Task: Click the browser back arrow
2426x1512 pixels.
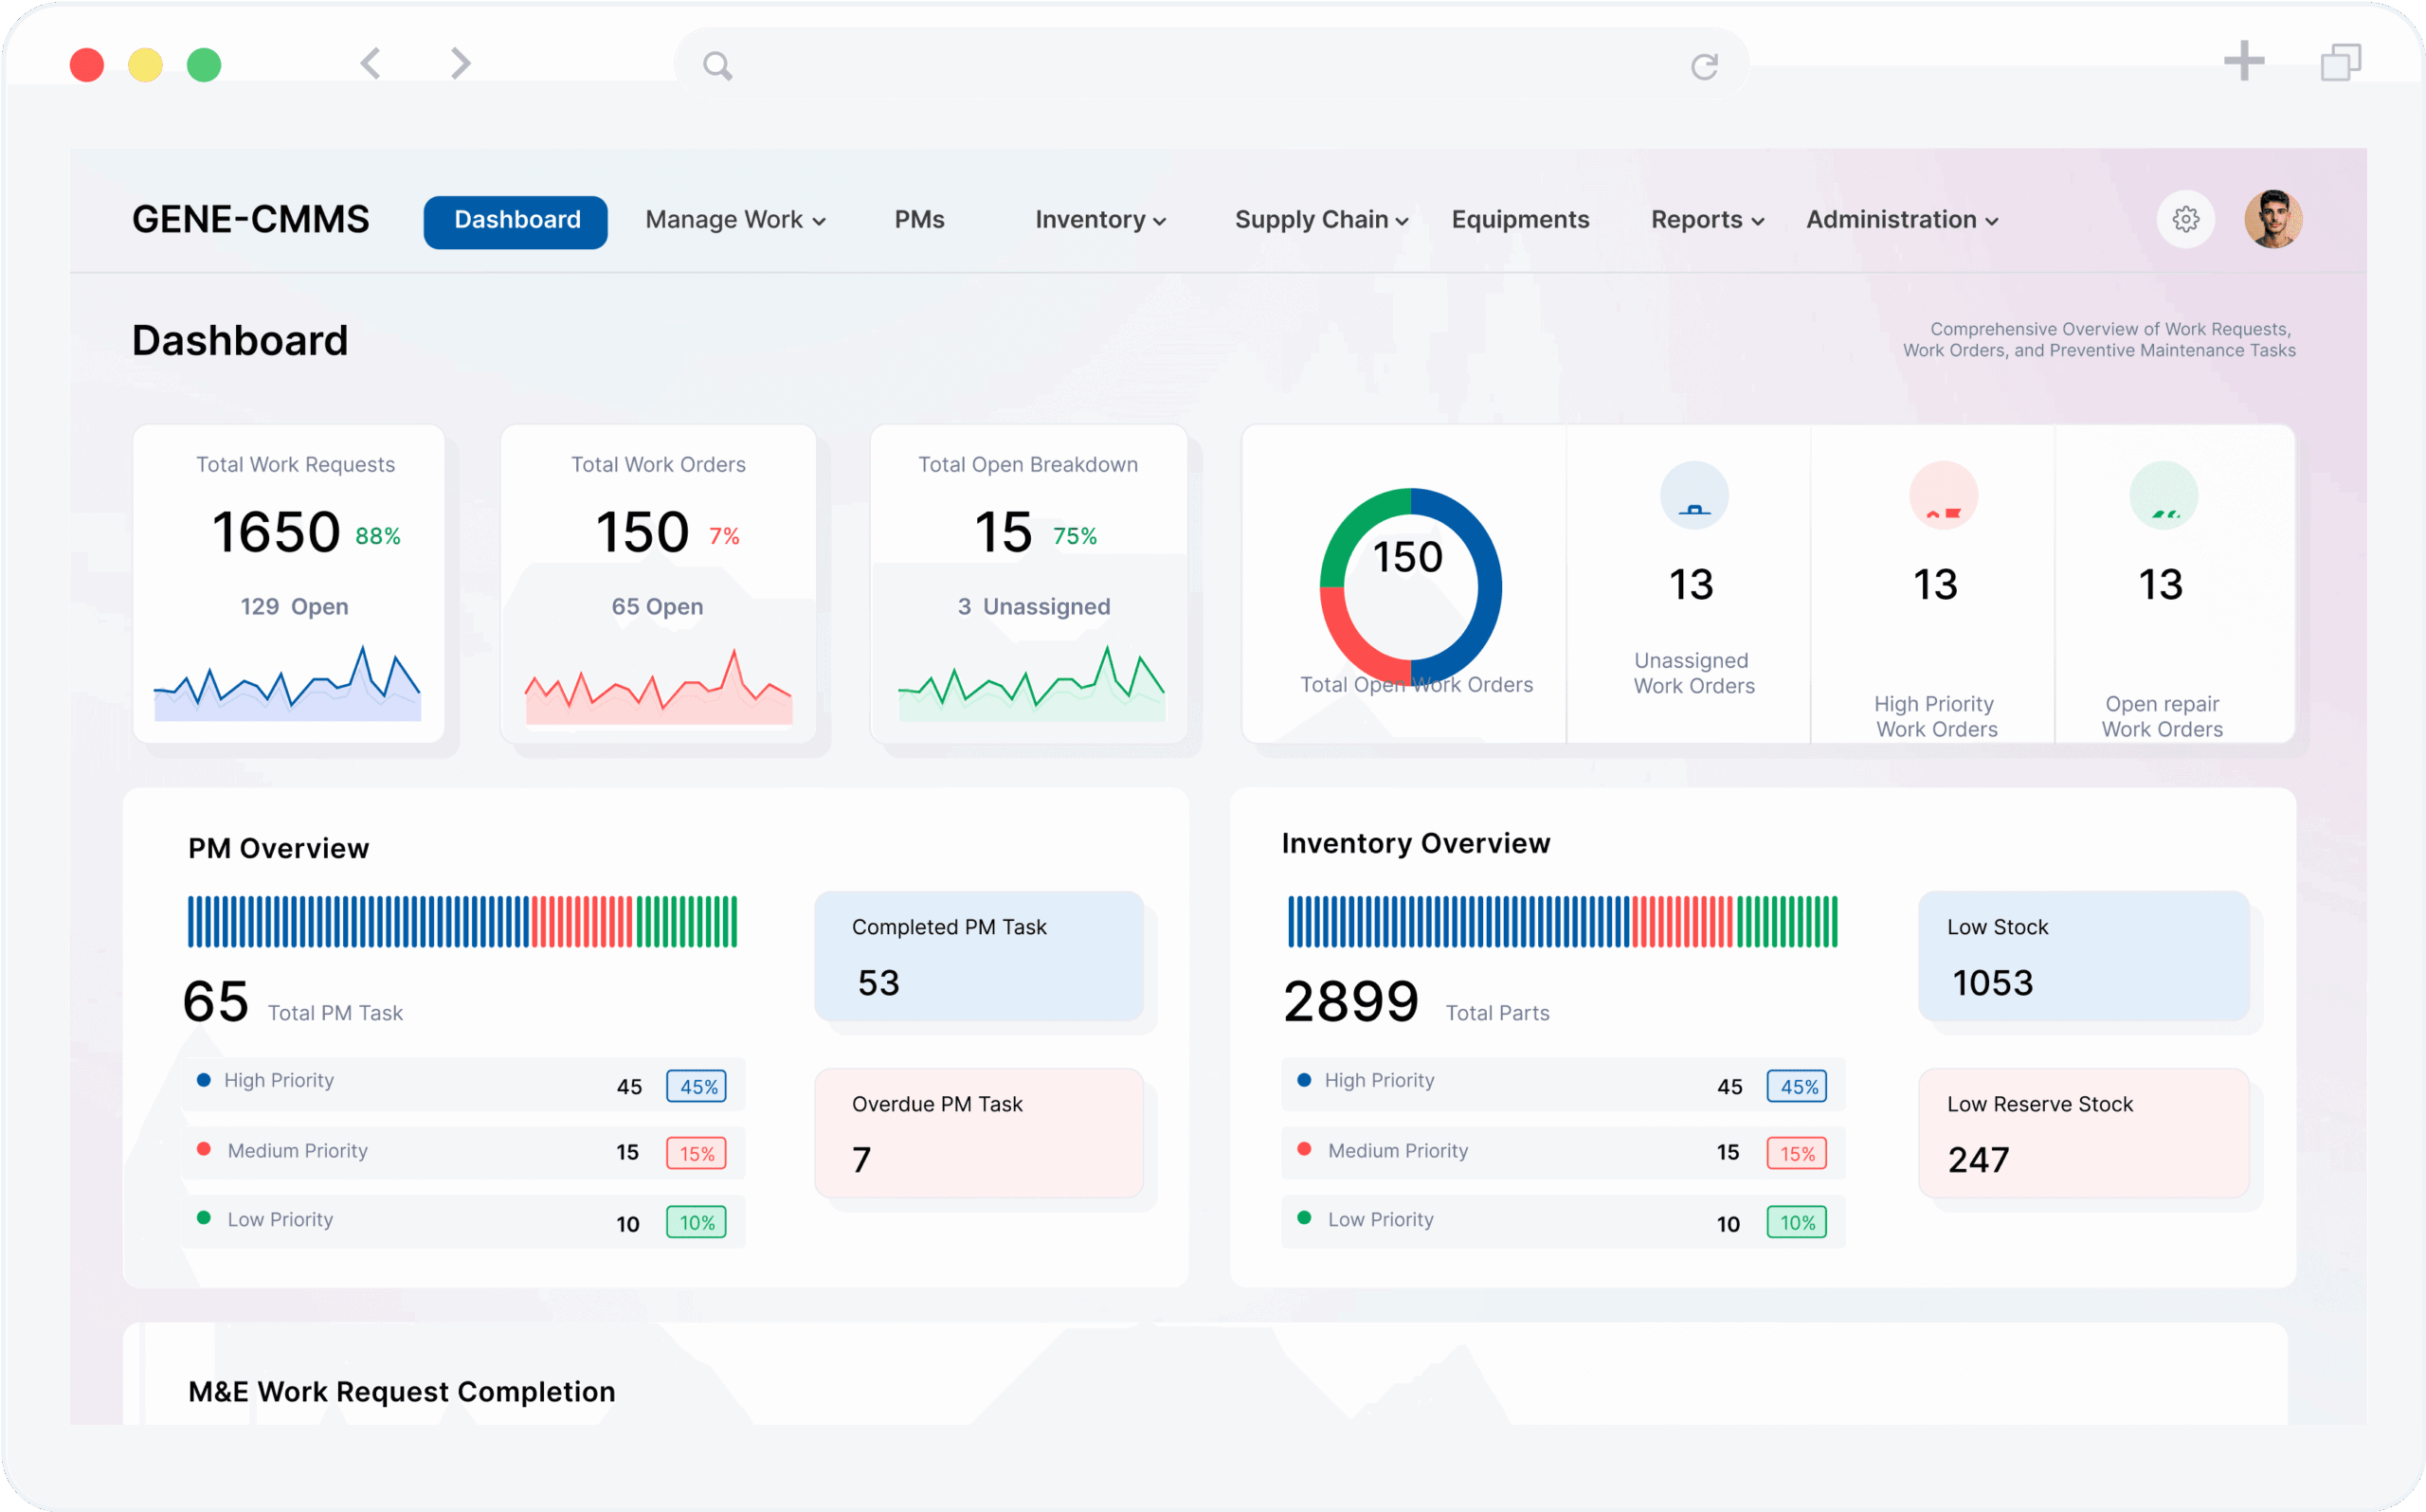Action: (370, 64)
